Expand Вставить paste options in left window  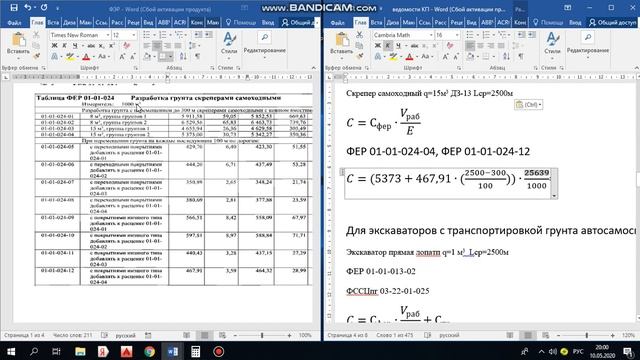18,57
